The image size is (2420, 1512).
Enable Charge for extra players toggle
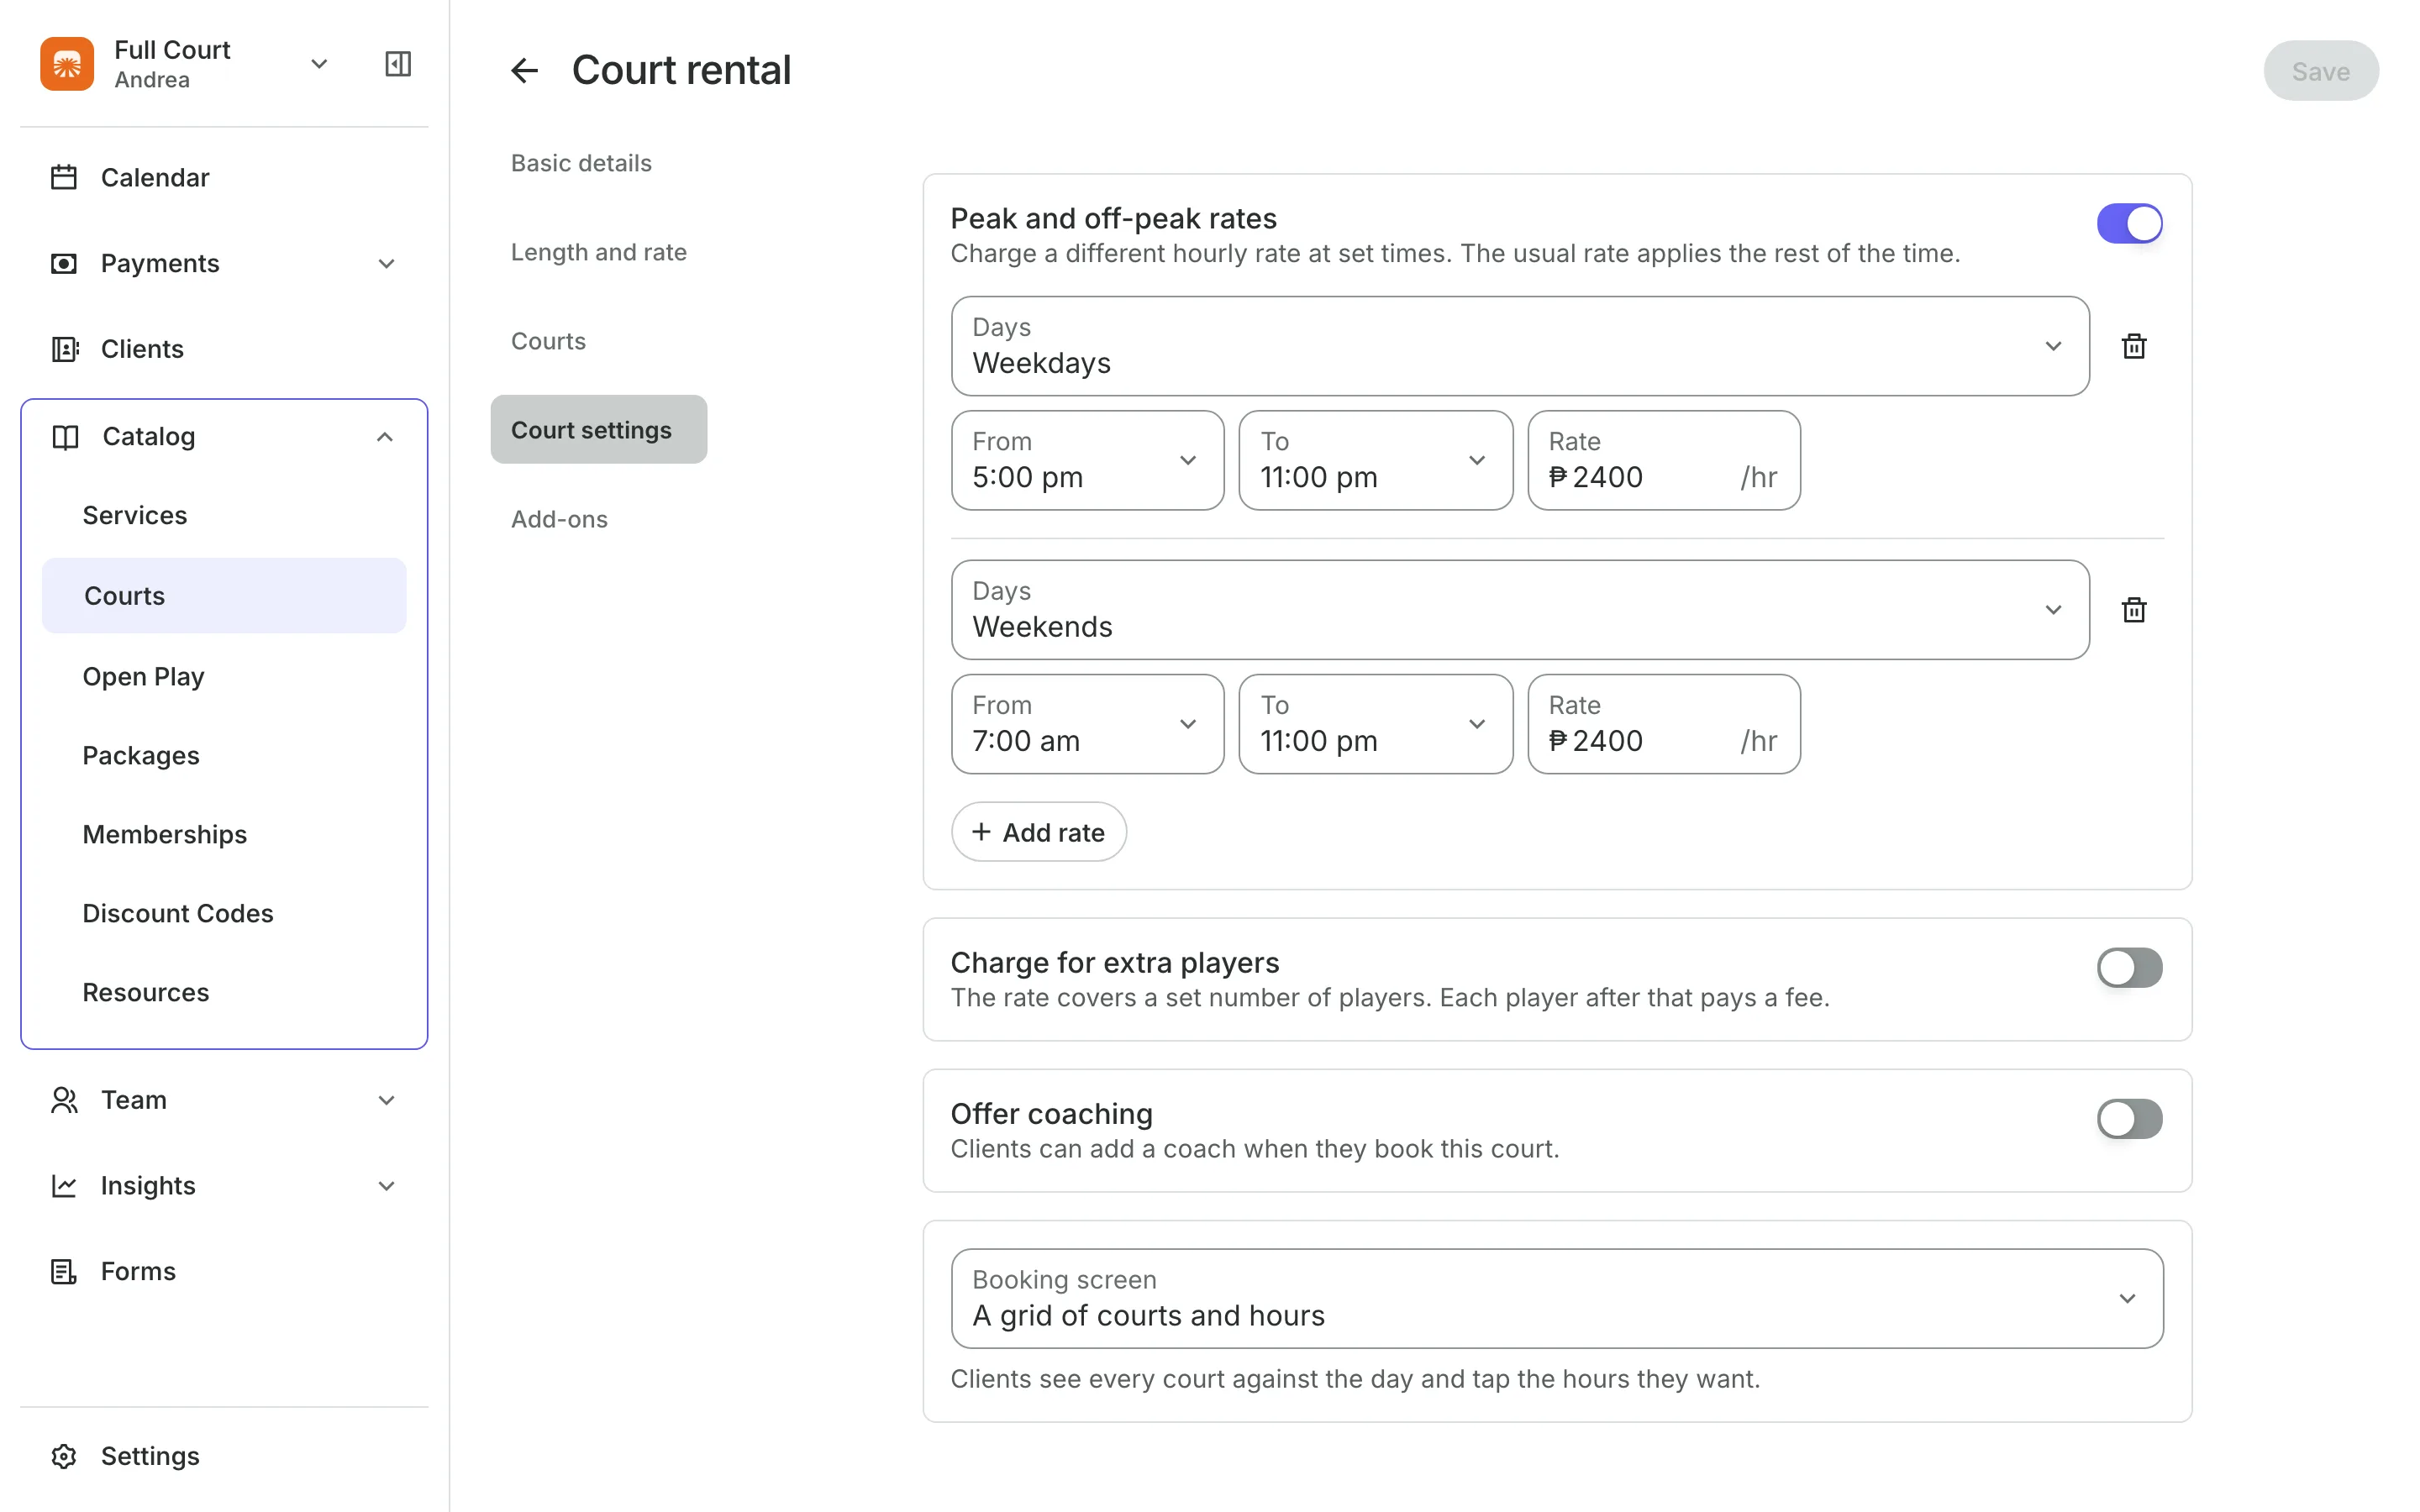tap(2129, 967)
